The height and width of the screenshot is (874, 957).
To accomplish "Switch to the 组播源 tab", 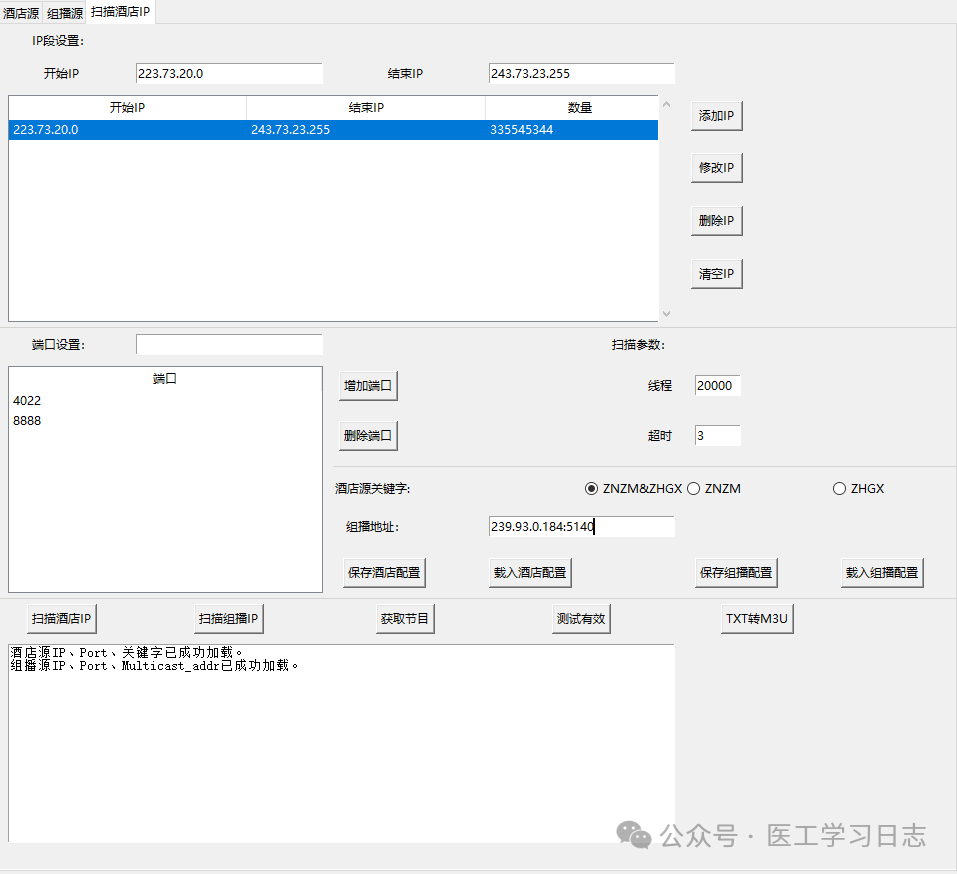I will pyautogui.click(x=65, y=13).
